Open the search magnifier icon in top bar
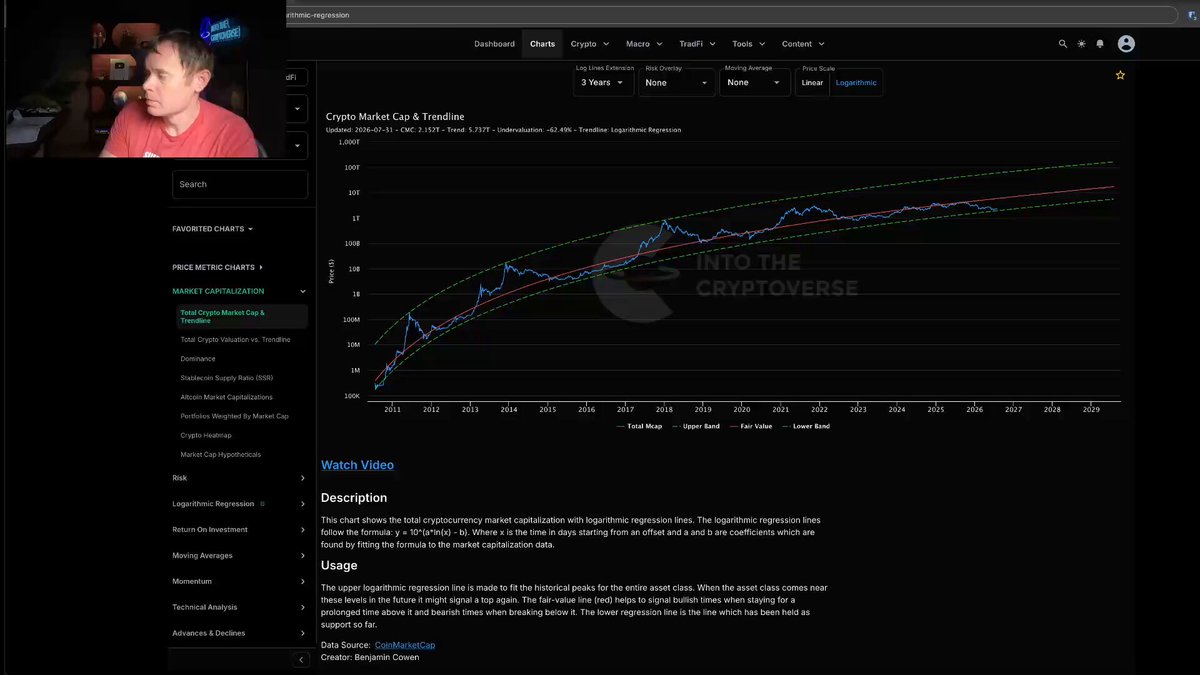1200x675 pixels. point(1063,44)
